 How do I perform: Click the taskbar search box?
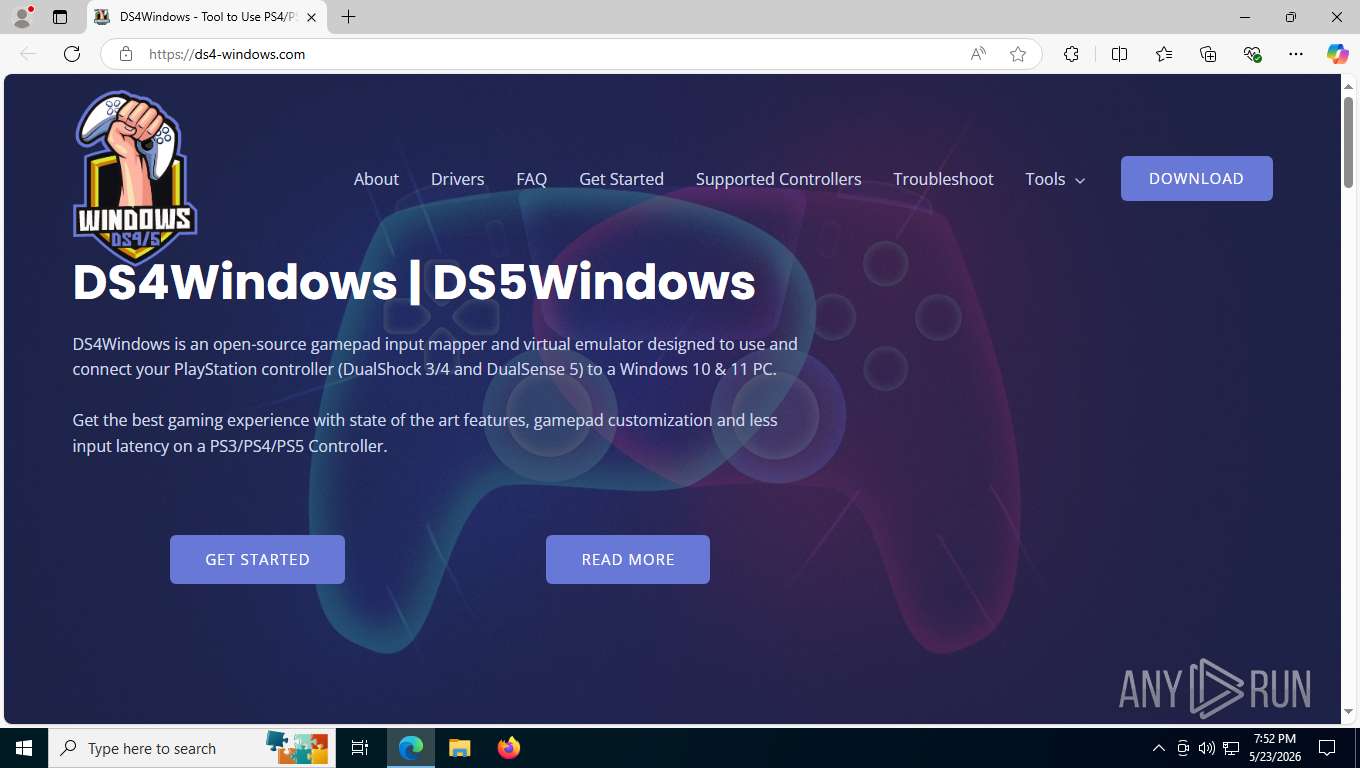point(192,748)
